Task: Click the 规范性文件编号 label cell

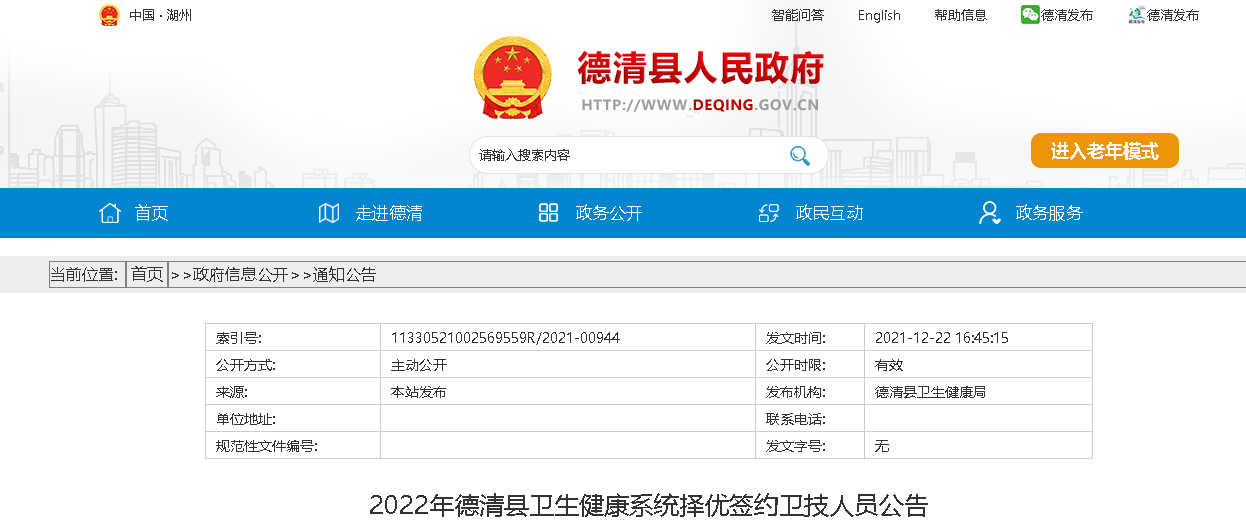Action: click(293, 446)
